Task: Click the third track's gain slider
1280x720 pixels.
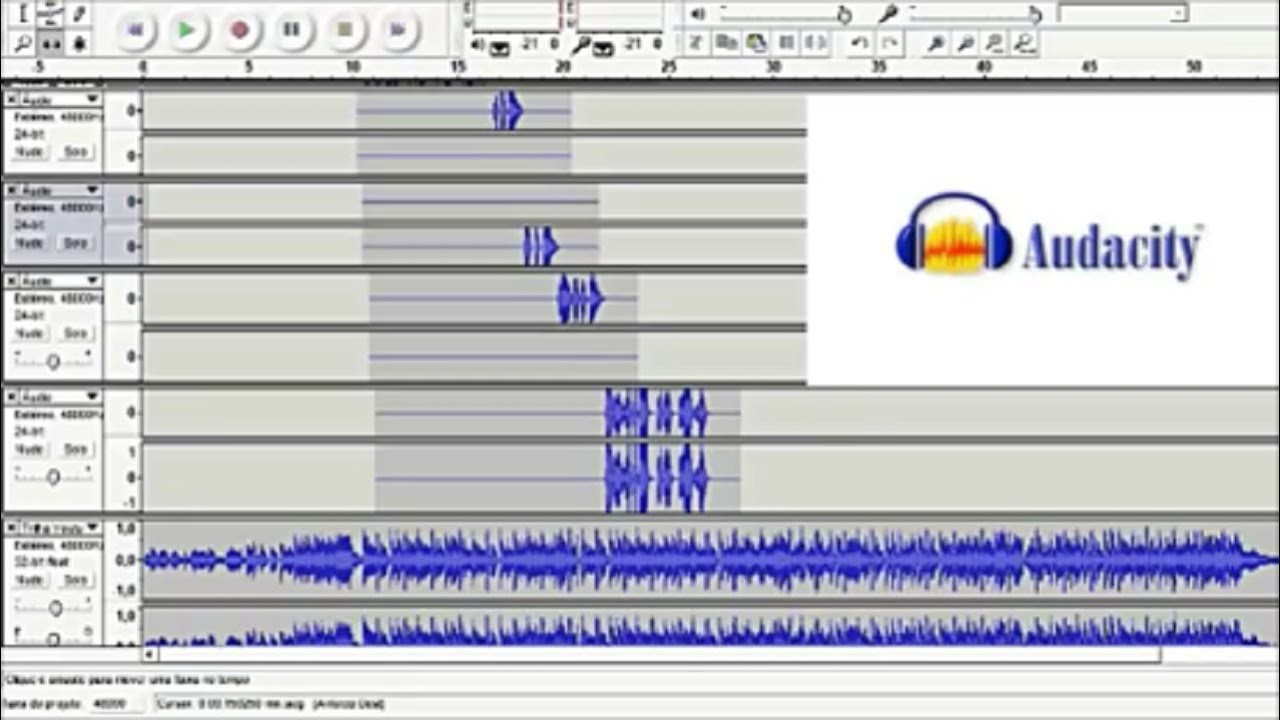Action: point(52,360)
